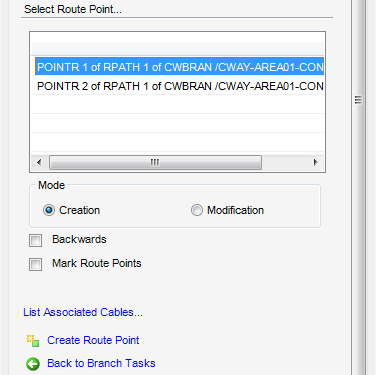Select the Modification mode radio button

coord(197,210)
